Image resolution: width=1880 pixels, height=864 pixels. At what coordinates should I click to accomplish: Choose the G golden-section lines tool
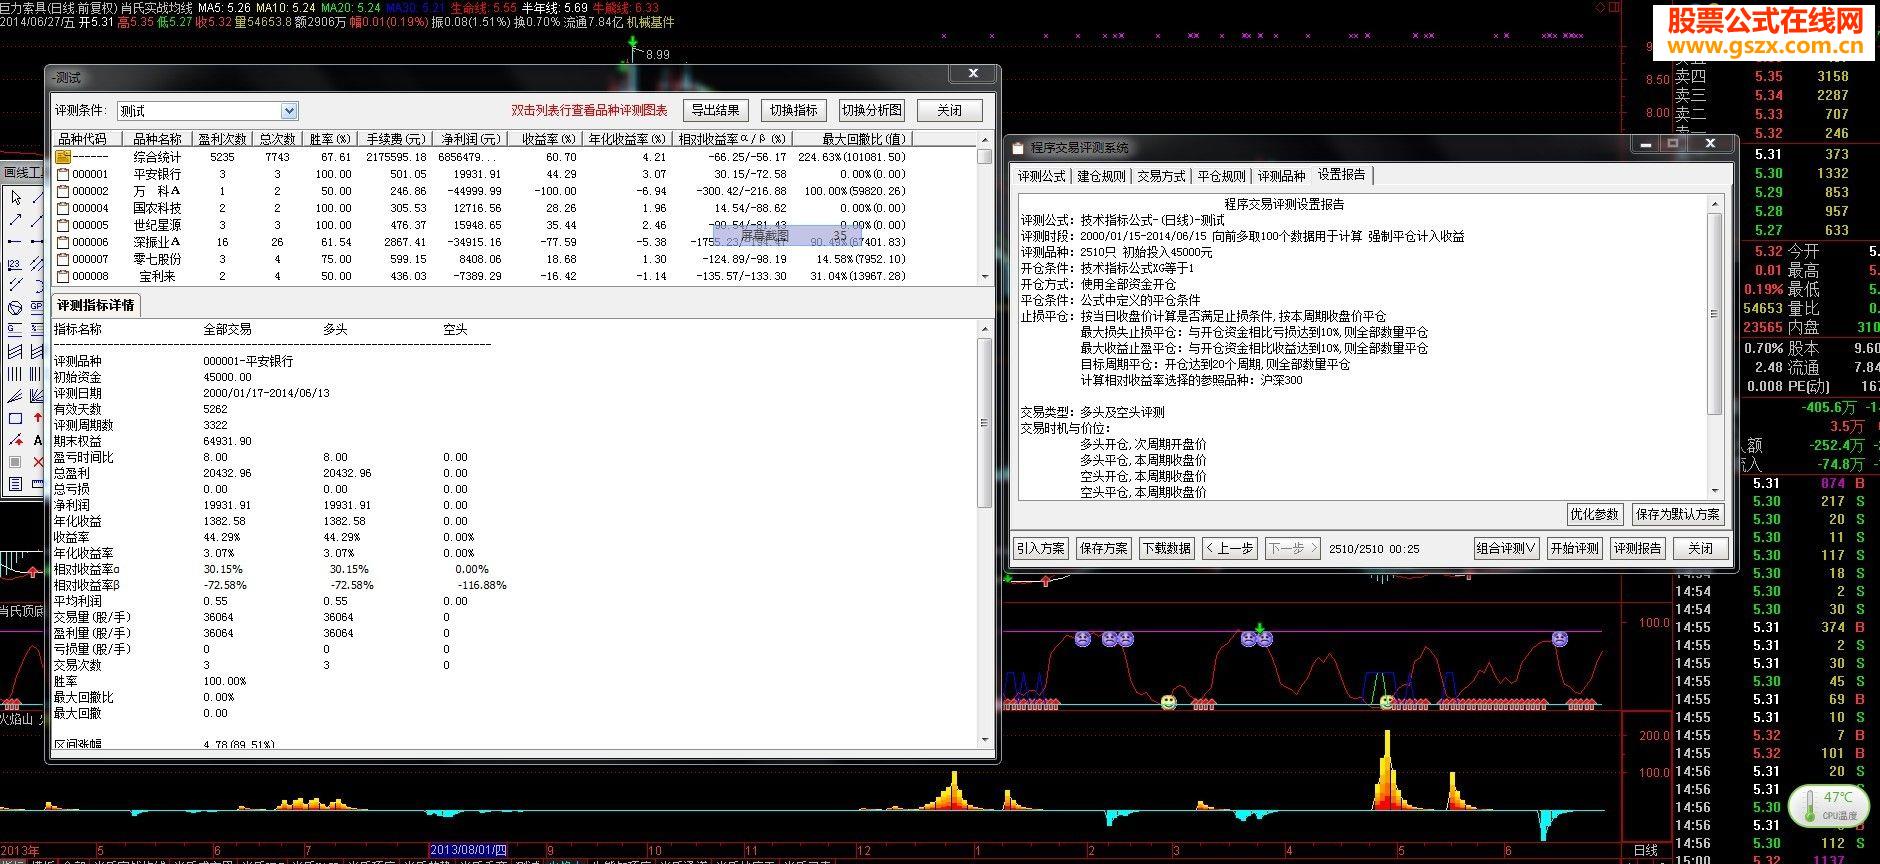coord(15,330)
